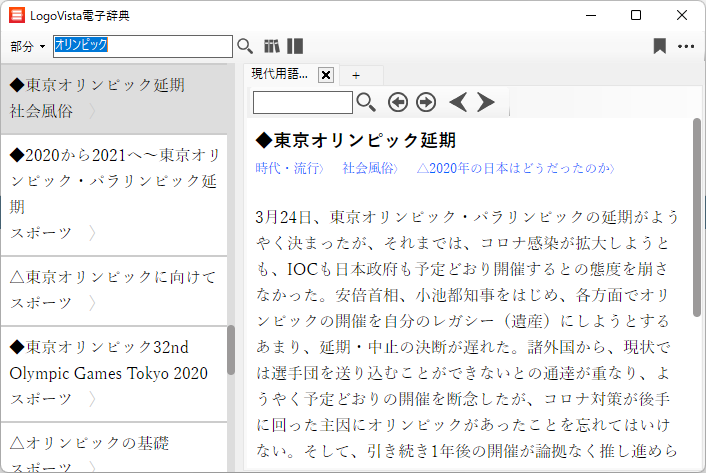Go forward with circled right arrow
This screenshot has height=473, width=706.
coord(426,102)
